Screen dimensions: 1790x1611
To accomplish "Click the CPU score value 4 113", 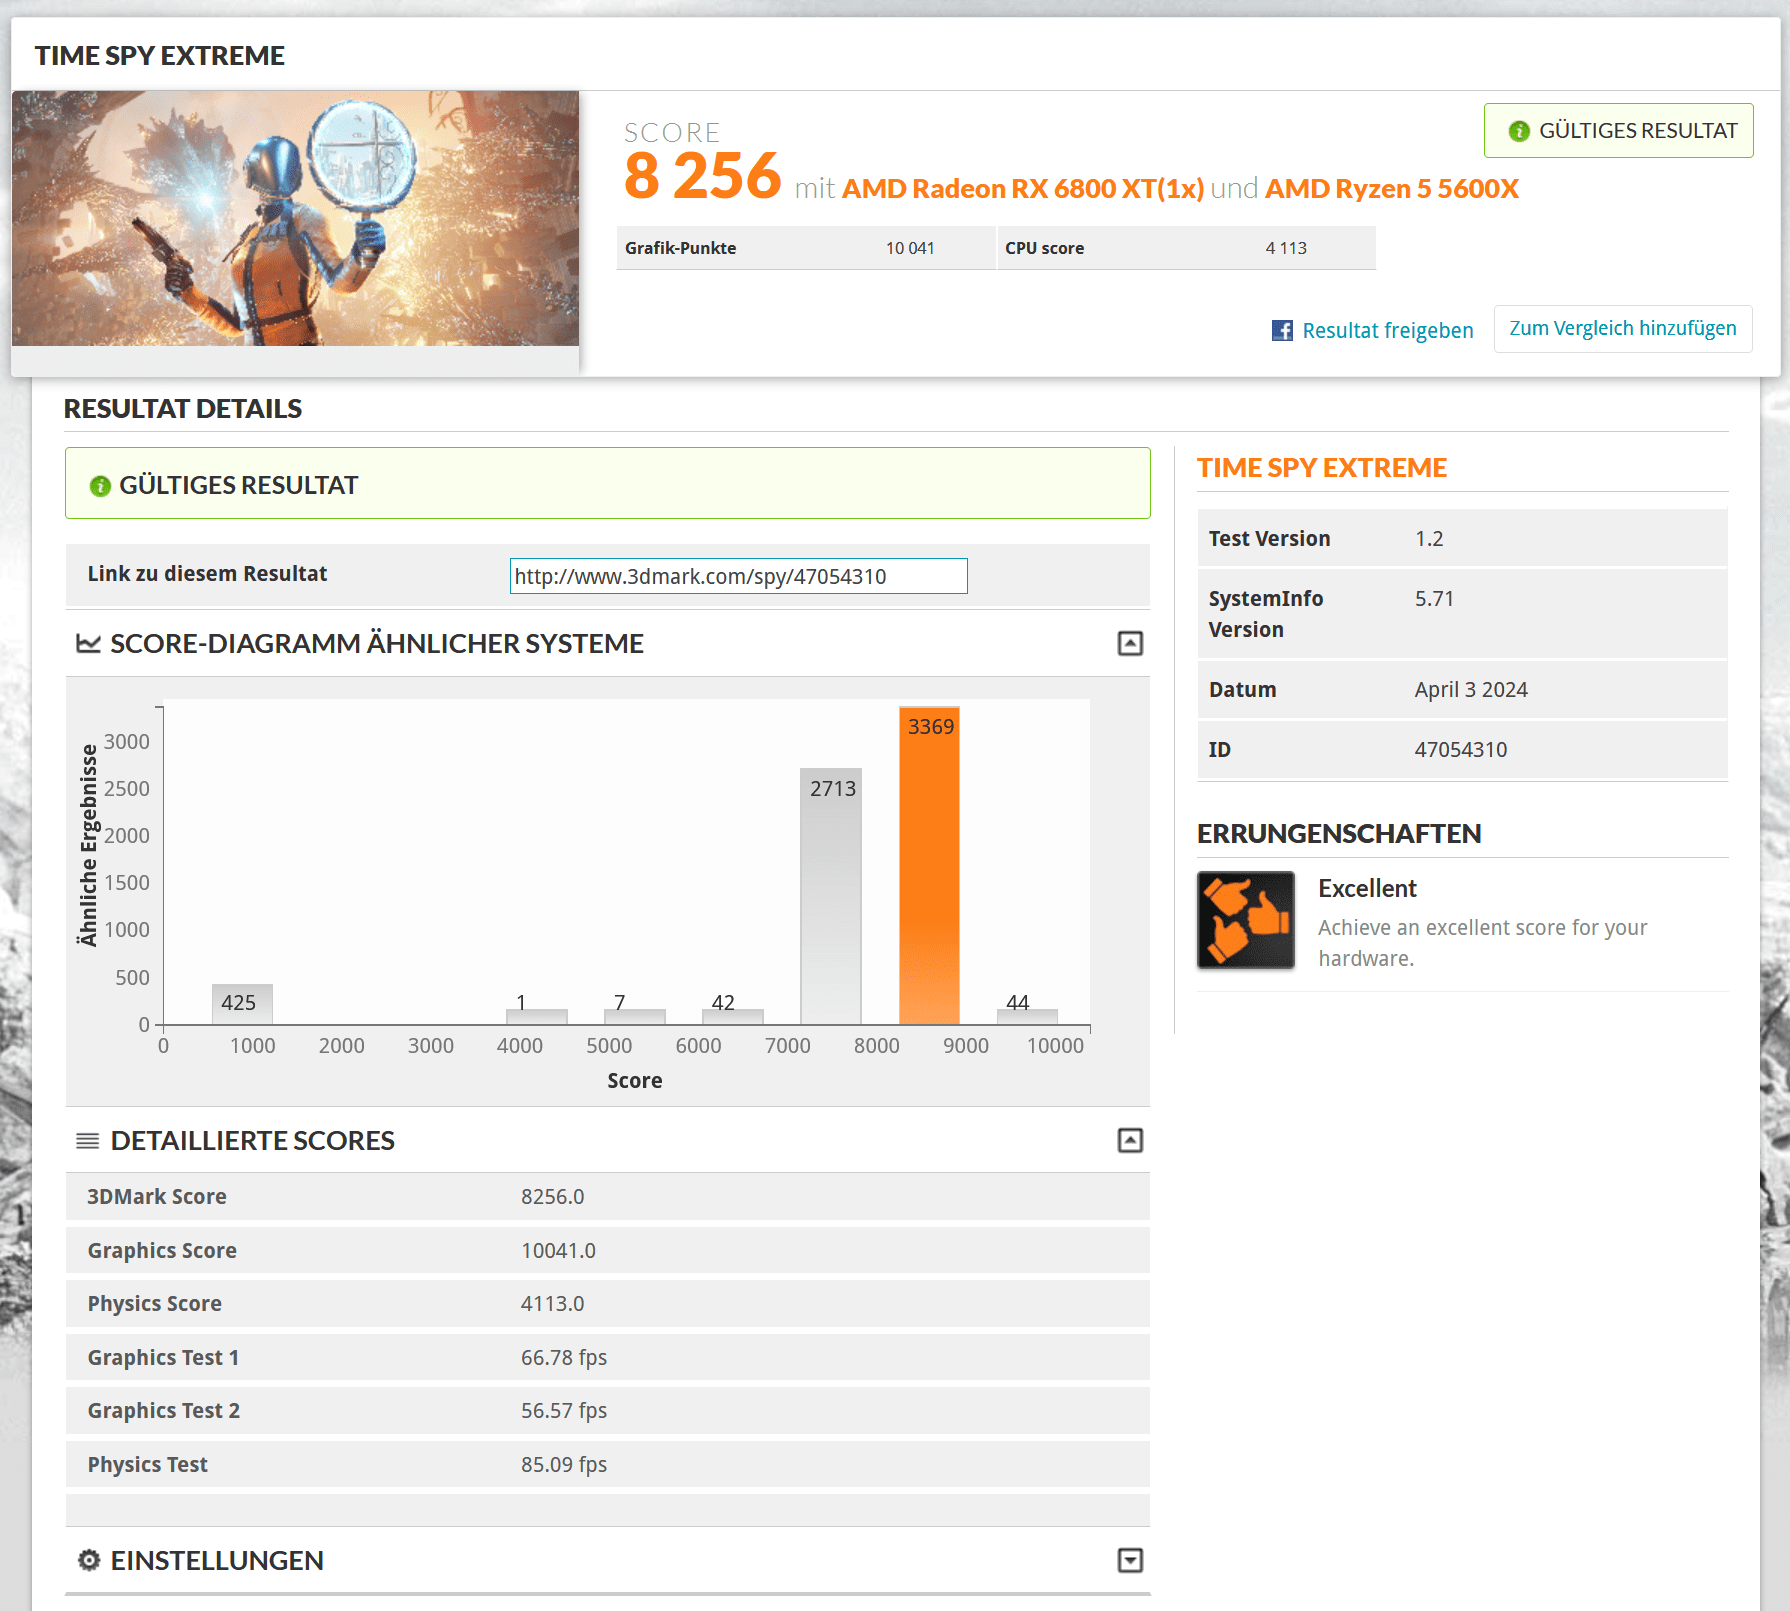I will click(x=1286, y=248).
